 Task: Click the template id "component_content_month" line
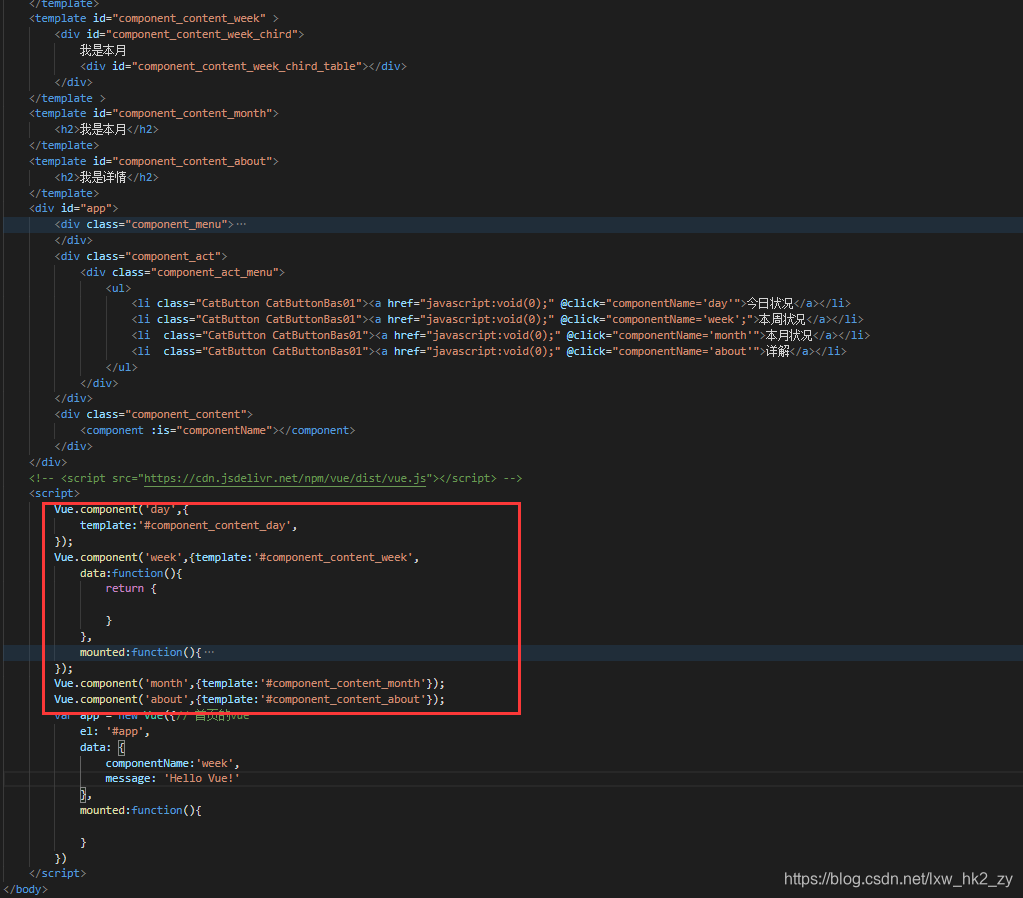coord(154,114)
